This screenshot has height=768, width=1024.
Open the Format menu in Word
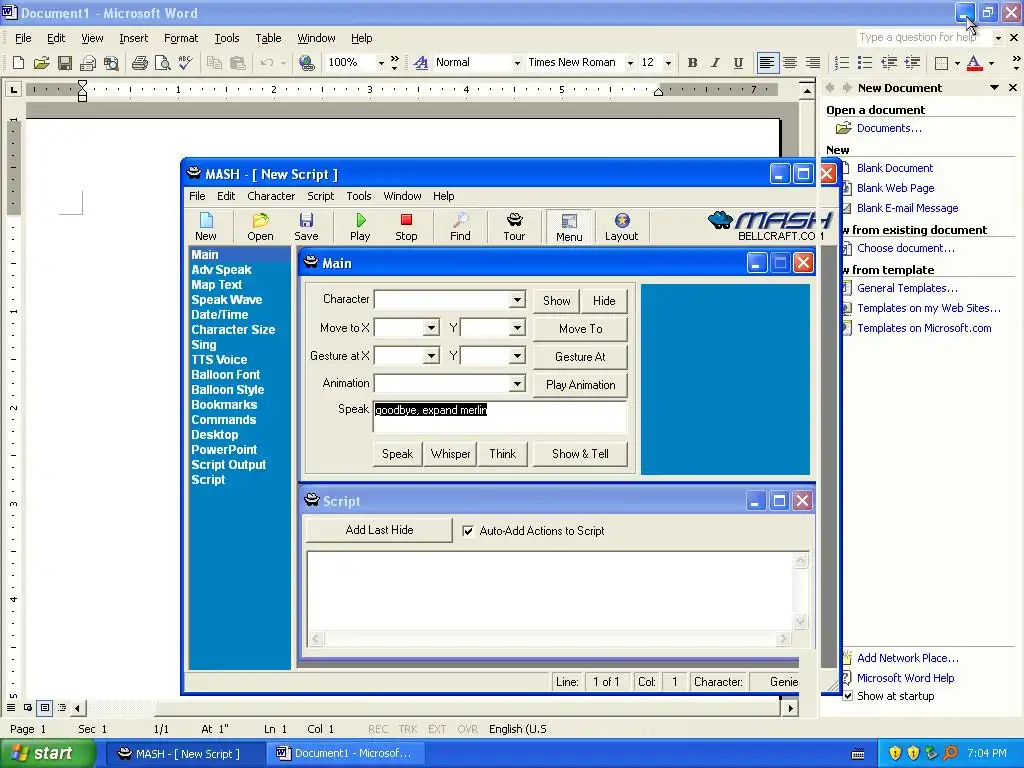coord(181,39)
